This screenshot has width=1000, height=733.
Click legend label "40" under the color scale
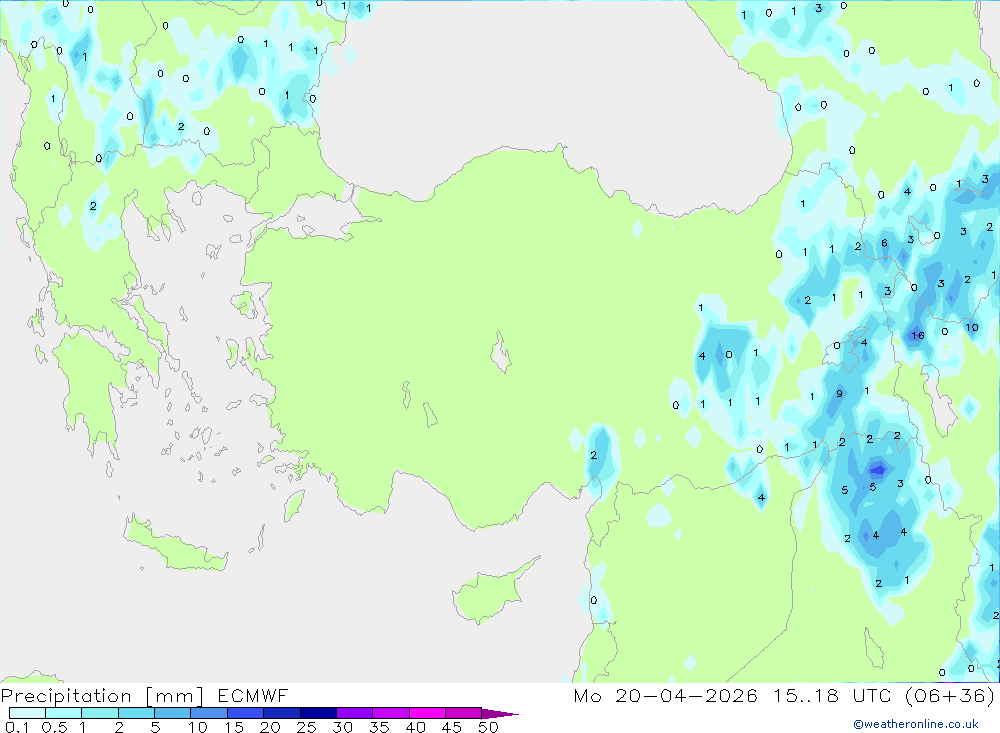[x=415, y=727]
